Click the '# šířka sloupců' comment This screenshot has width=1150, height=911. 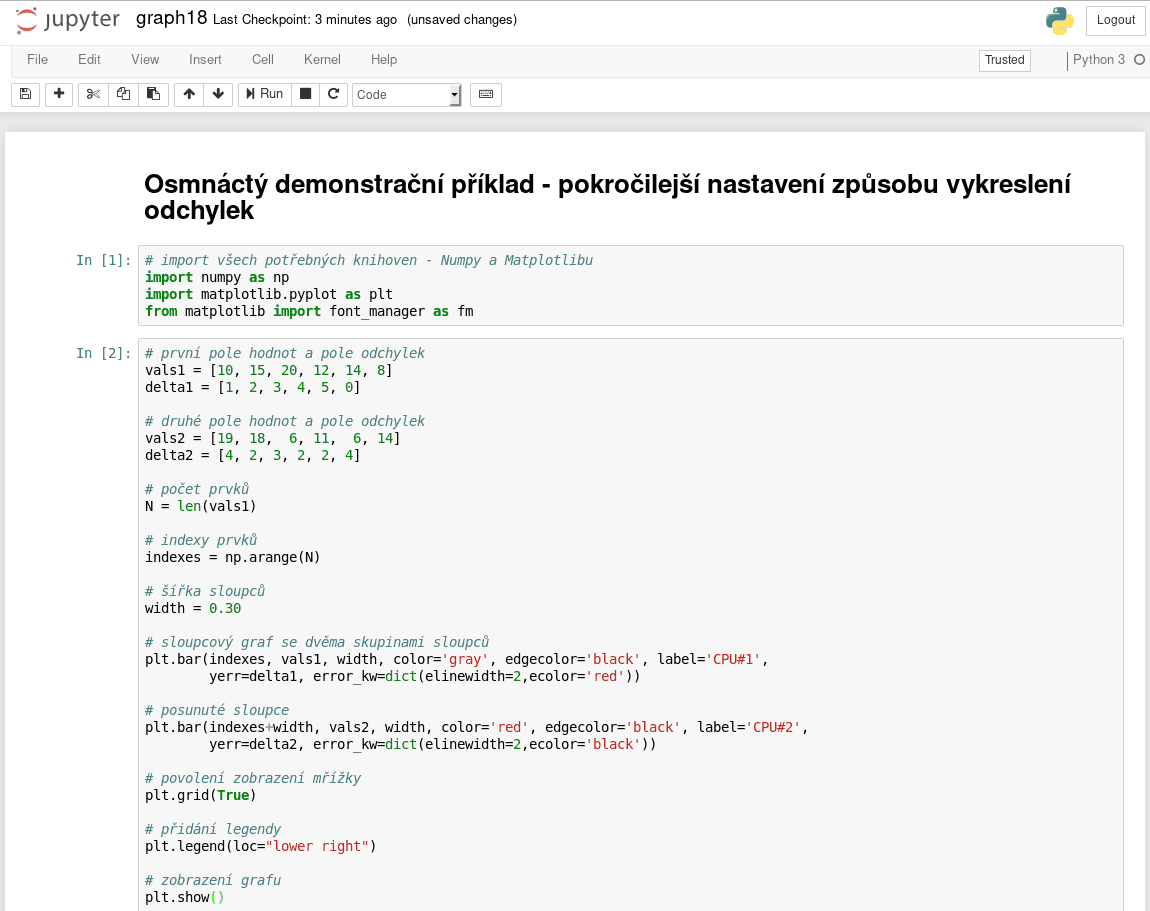tap(205, 591)
